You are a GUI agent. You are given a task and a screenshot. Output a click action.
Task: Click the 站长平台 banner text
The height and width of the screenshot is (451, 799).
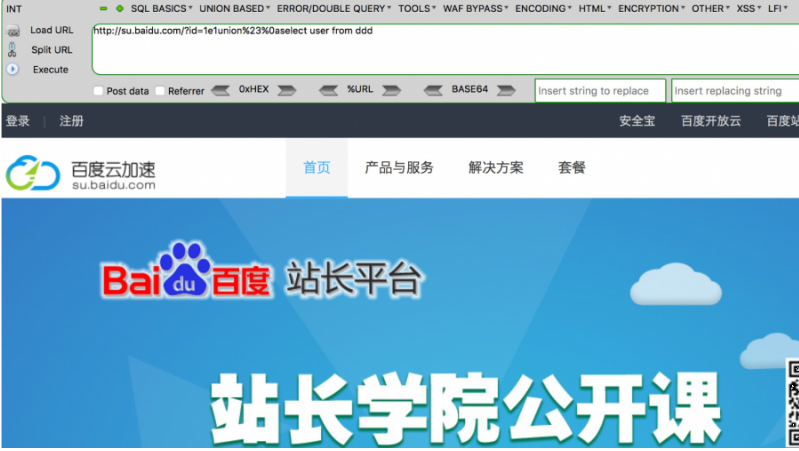(355, 278)
